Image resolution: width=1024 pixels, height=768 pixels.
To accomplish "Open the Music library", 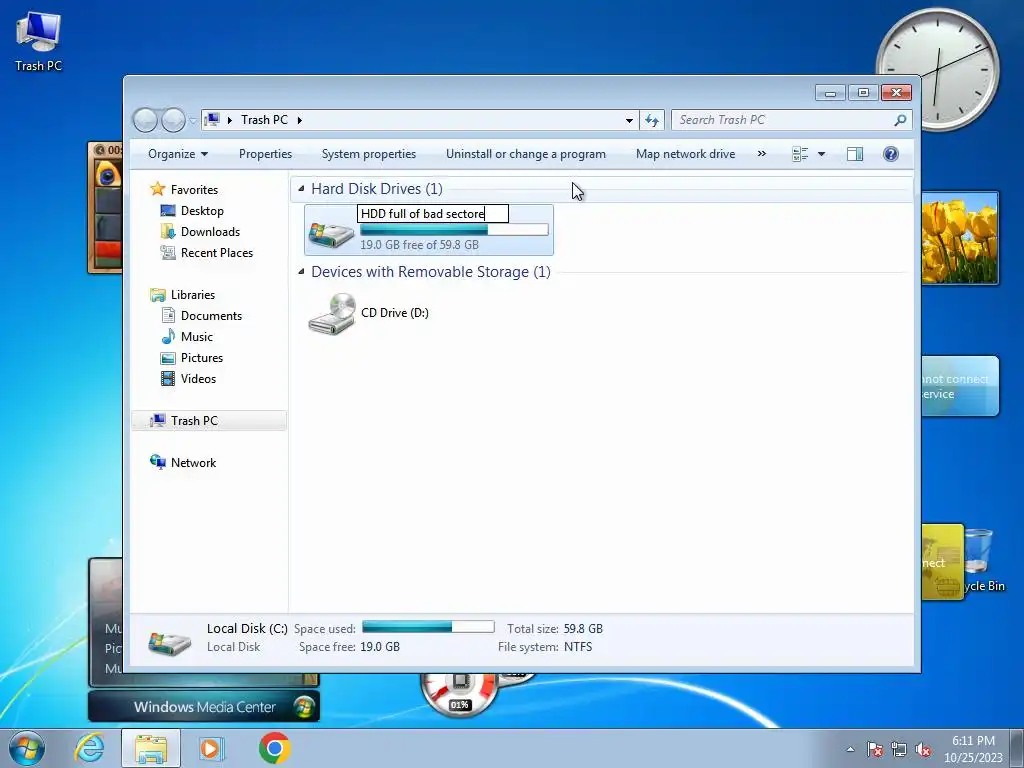I will [x=197, y=337].
